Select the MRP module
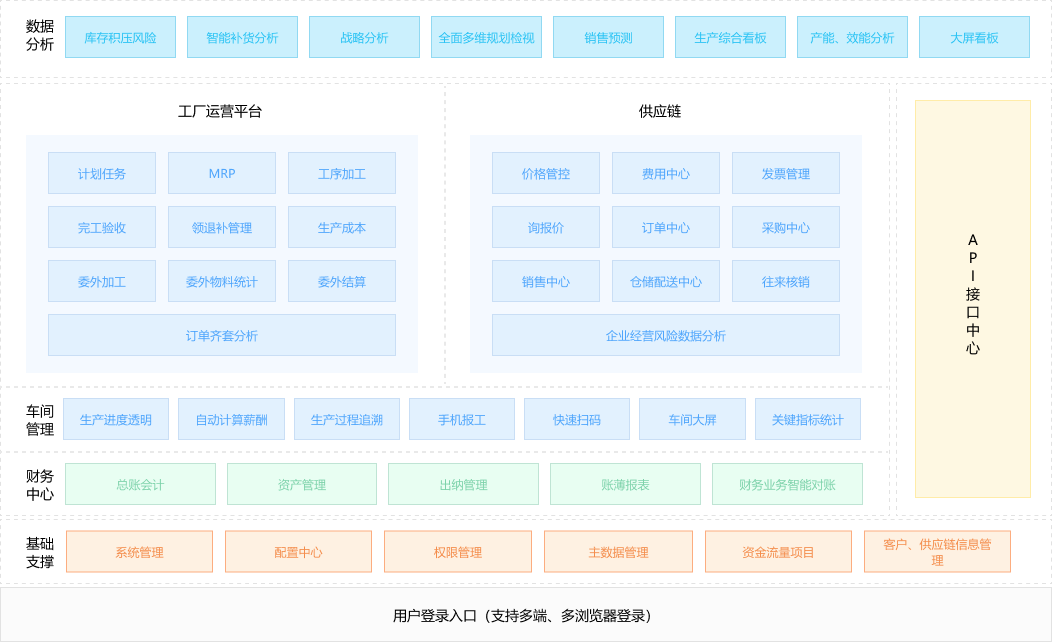 point(222,173)
